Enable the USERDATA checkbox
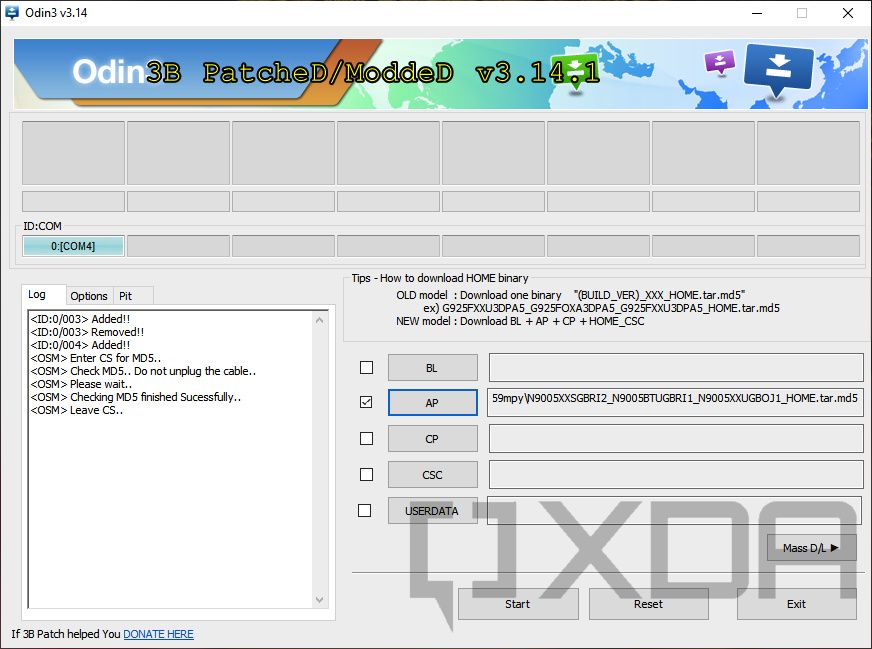The image size is (872, 649). coord(366,510)
